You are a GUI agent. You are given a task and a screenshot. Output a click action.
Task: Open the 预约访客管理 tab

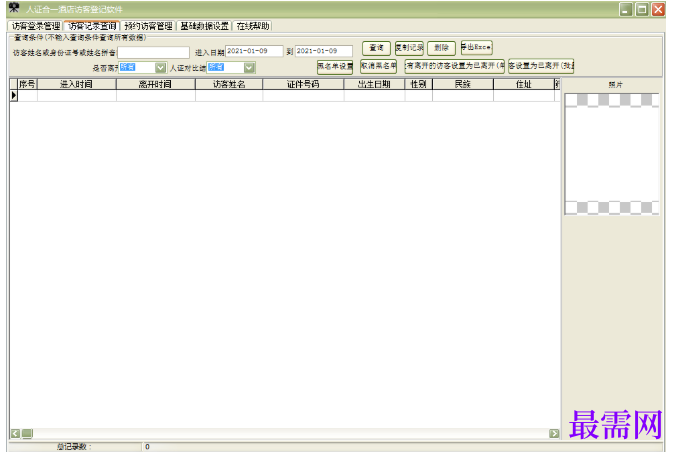tap(149, 26)
